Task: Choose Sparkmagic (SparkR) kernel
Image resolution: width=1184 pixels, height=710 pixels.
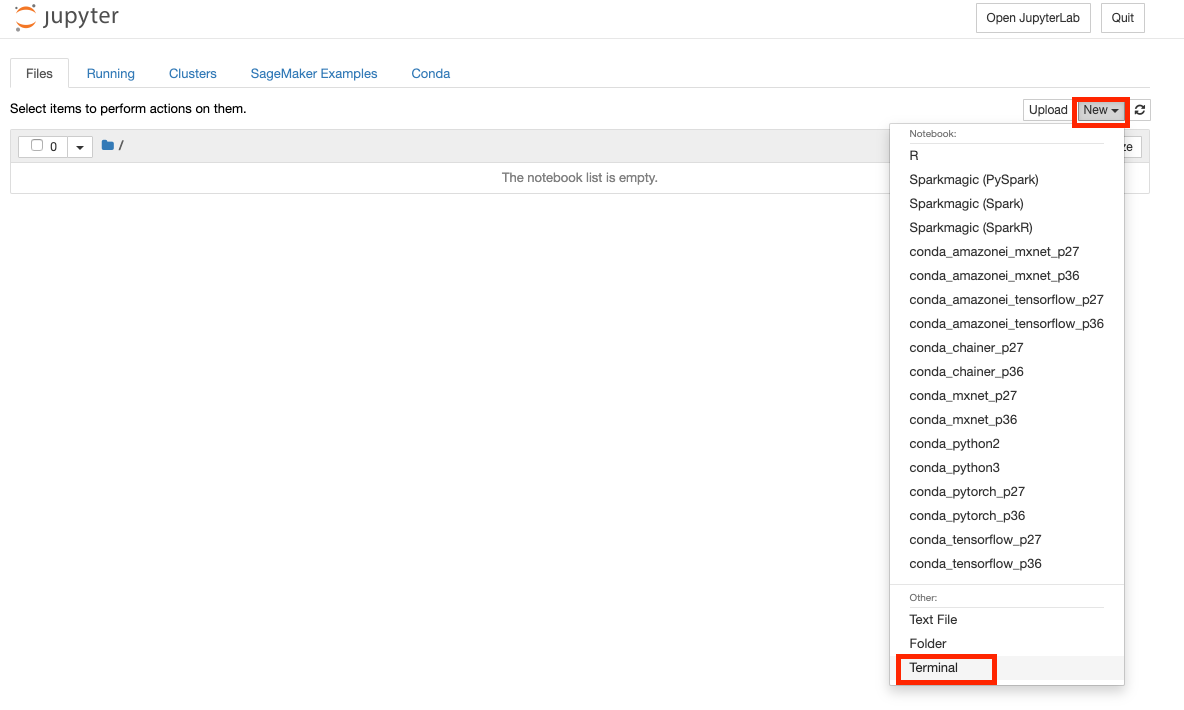Action: [x=1007, y=228]
